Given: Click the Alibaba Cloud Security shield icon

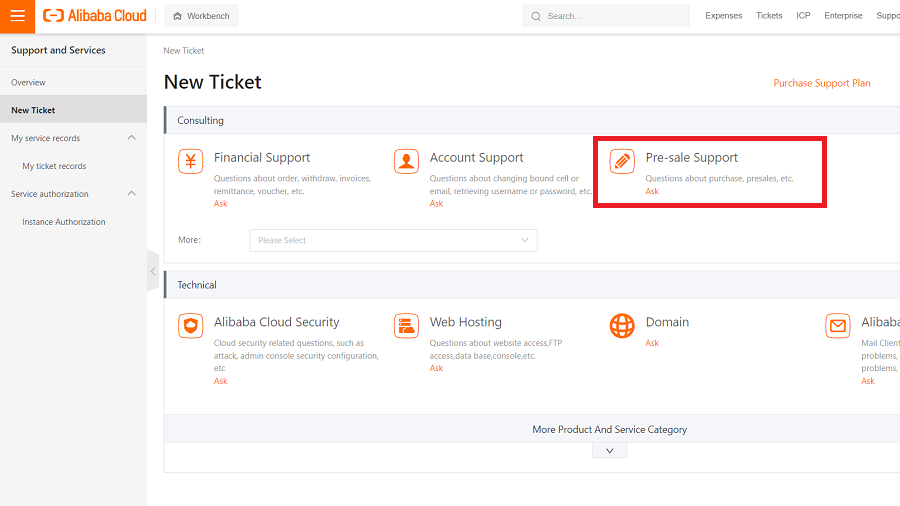Looking at the screenshot, I should point(191,326).
